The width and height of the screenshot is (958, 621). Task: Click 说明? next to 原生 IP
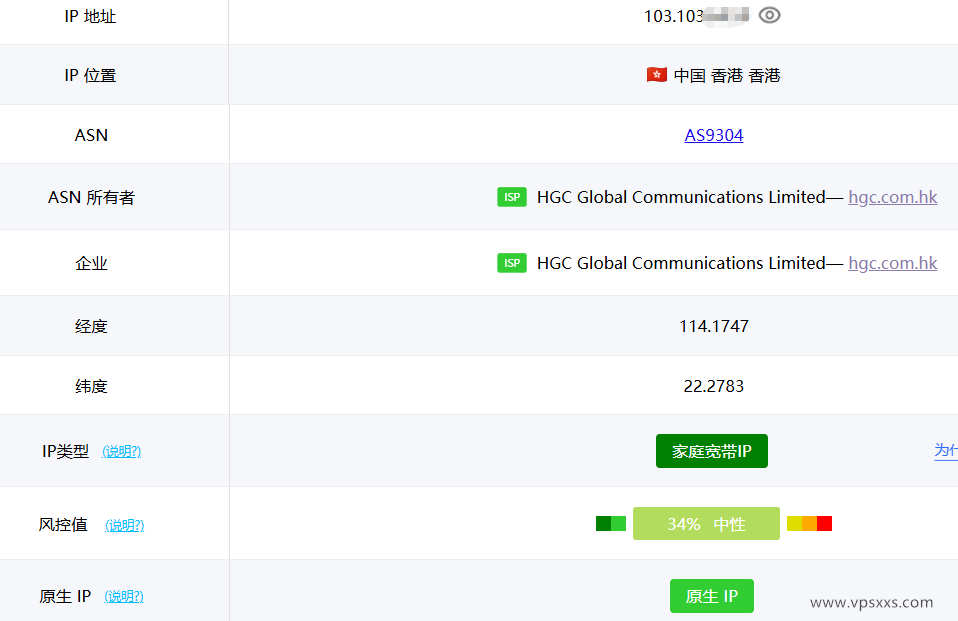click(123, 595)
